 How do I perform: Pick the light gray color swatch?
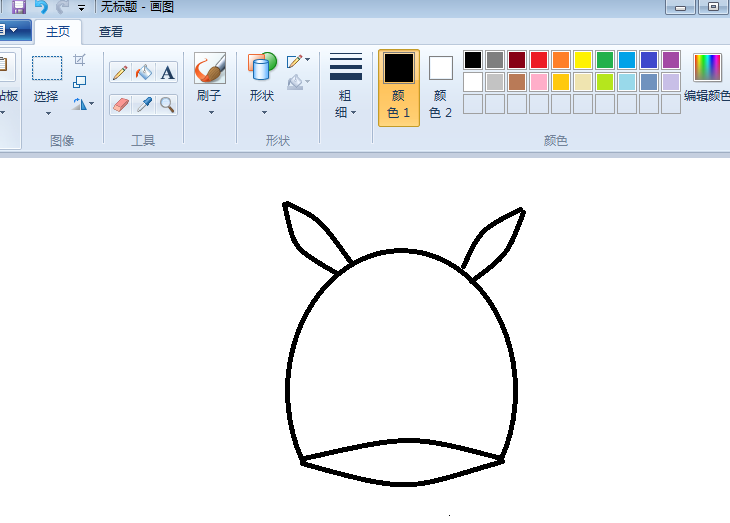click(495, 82)
